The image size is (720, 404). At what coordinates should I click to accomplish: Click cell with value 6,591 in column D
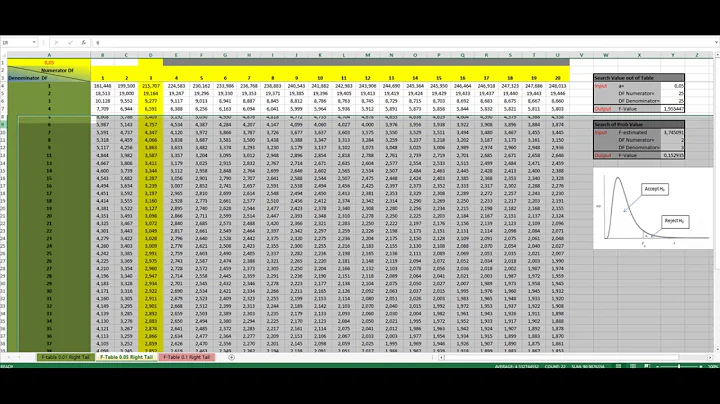click(x=151, y=109)
